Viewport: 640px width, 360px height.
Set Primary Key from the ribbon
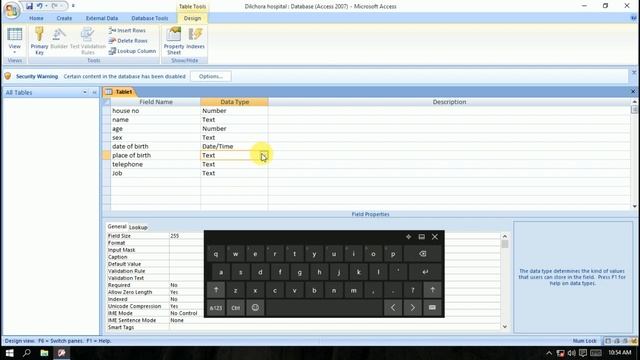[39, 41]
